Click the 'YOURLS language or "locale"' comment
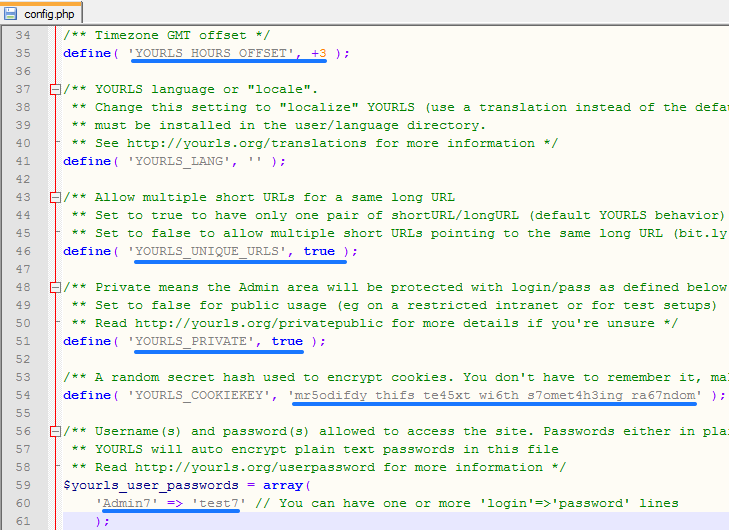Viewport: 729px width, 530px height. coord(191,89)
